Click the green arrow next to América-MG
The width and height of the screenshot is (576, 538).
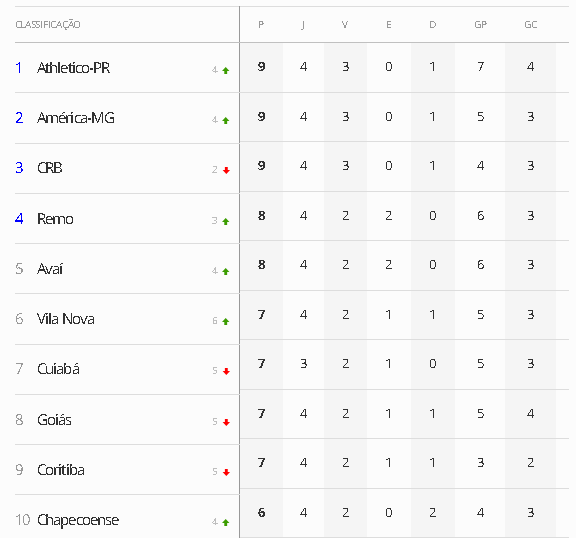click(226, 120)
